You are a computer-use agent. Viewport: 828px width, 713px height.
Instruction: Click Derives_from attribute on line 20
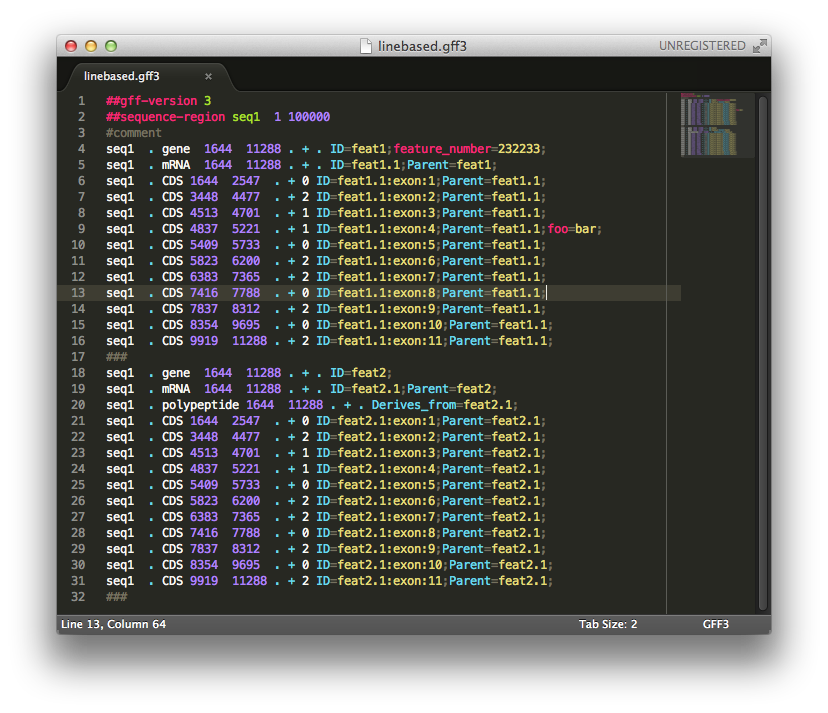tap(413, 405)
